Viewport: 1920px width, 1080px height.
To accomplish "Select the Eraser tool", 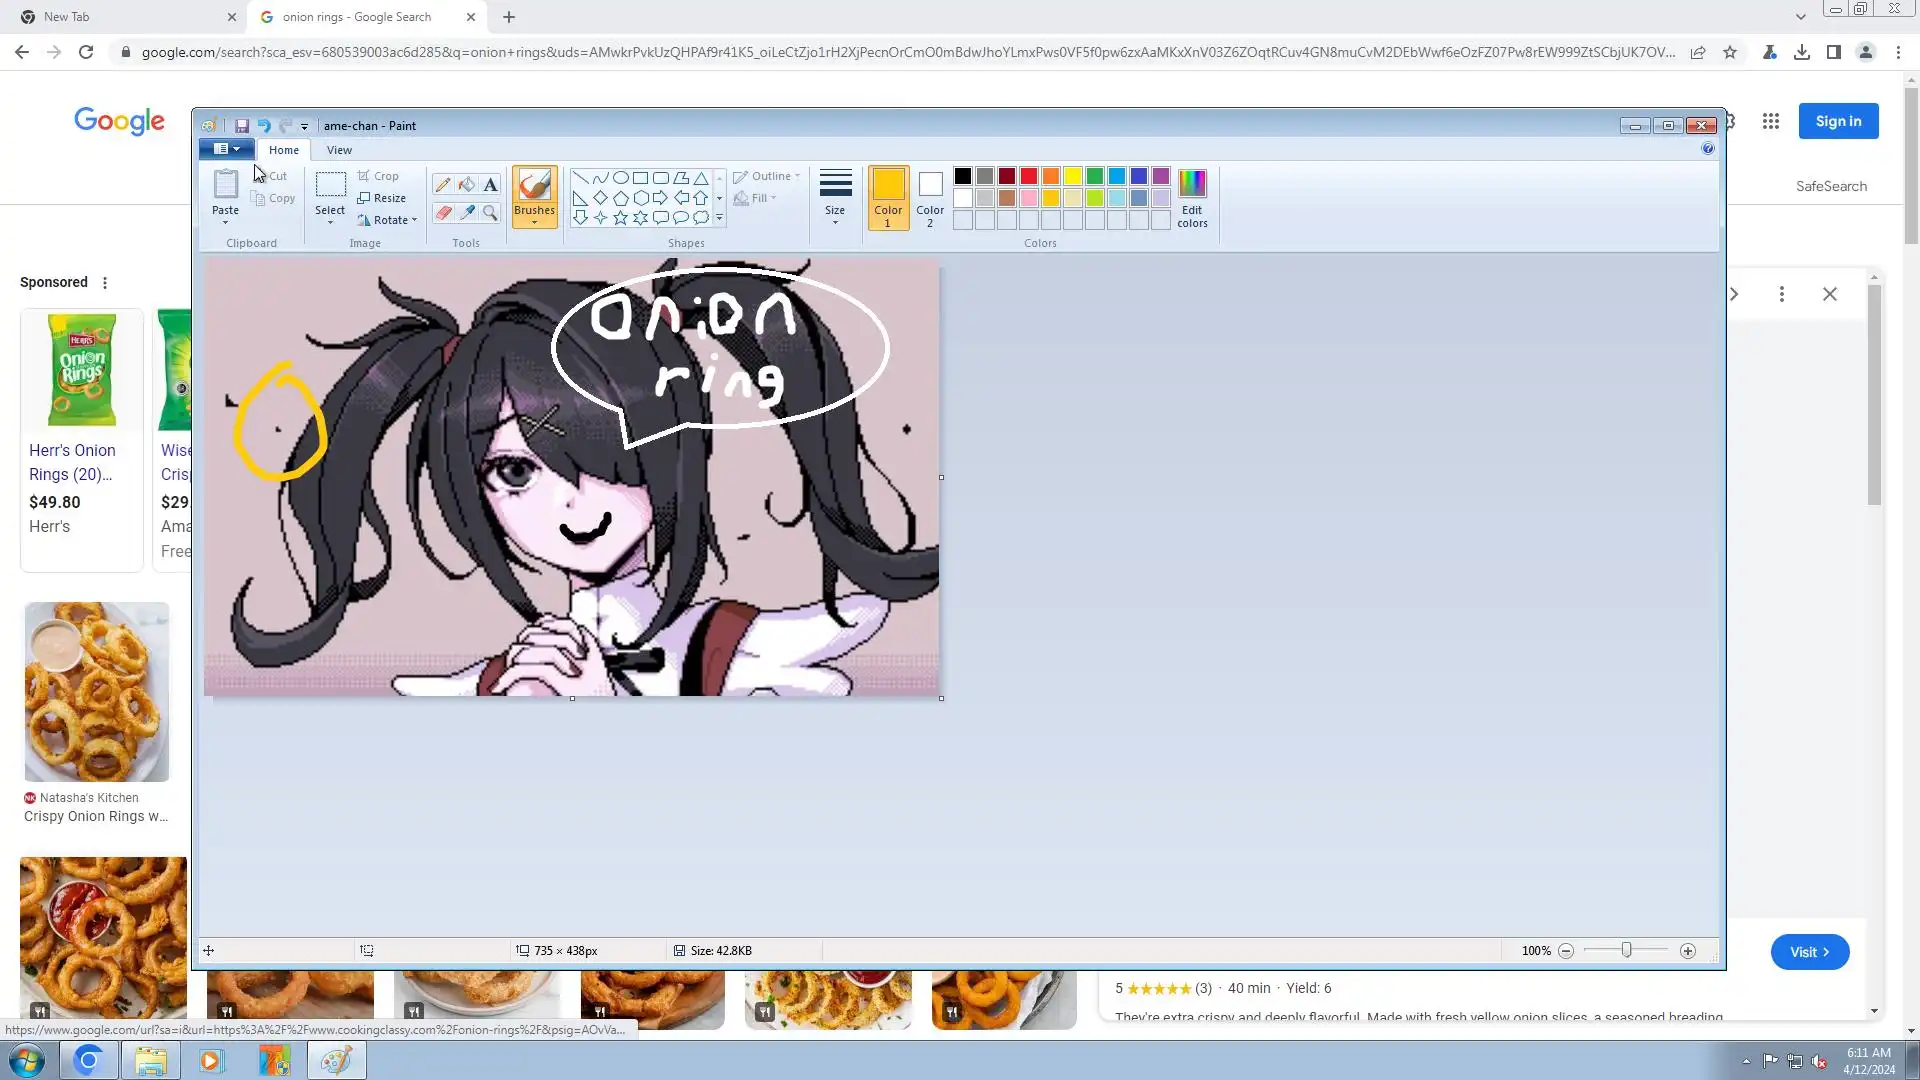I will tap(442, 213).
